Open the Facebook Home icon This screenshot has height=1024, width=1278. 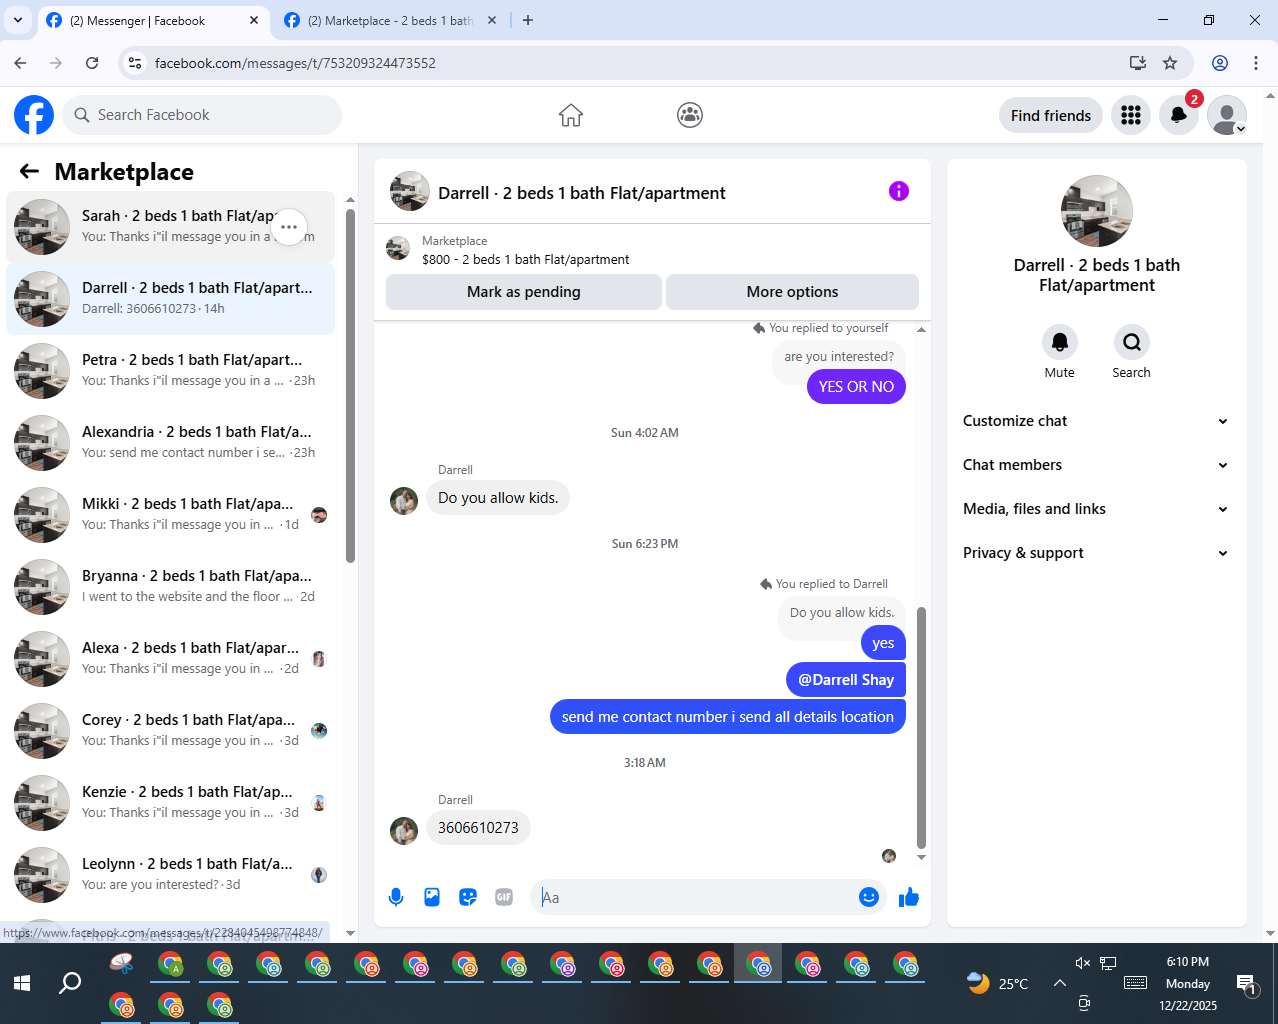pos(571,115)
